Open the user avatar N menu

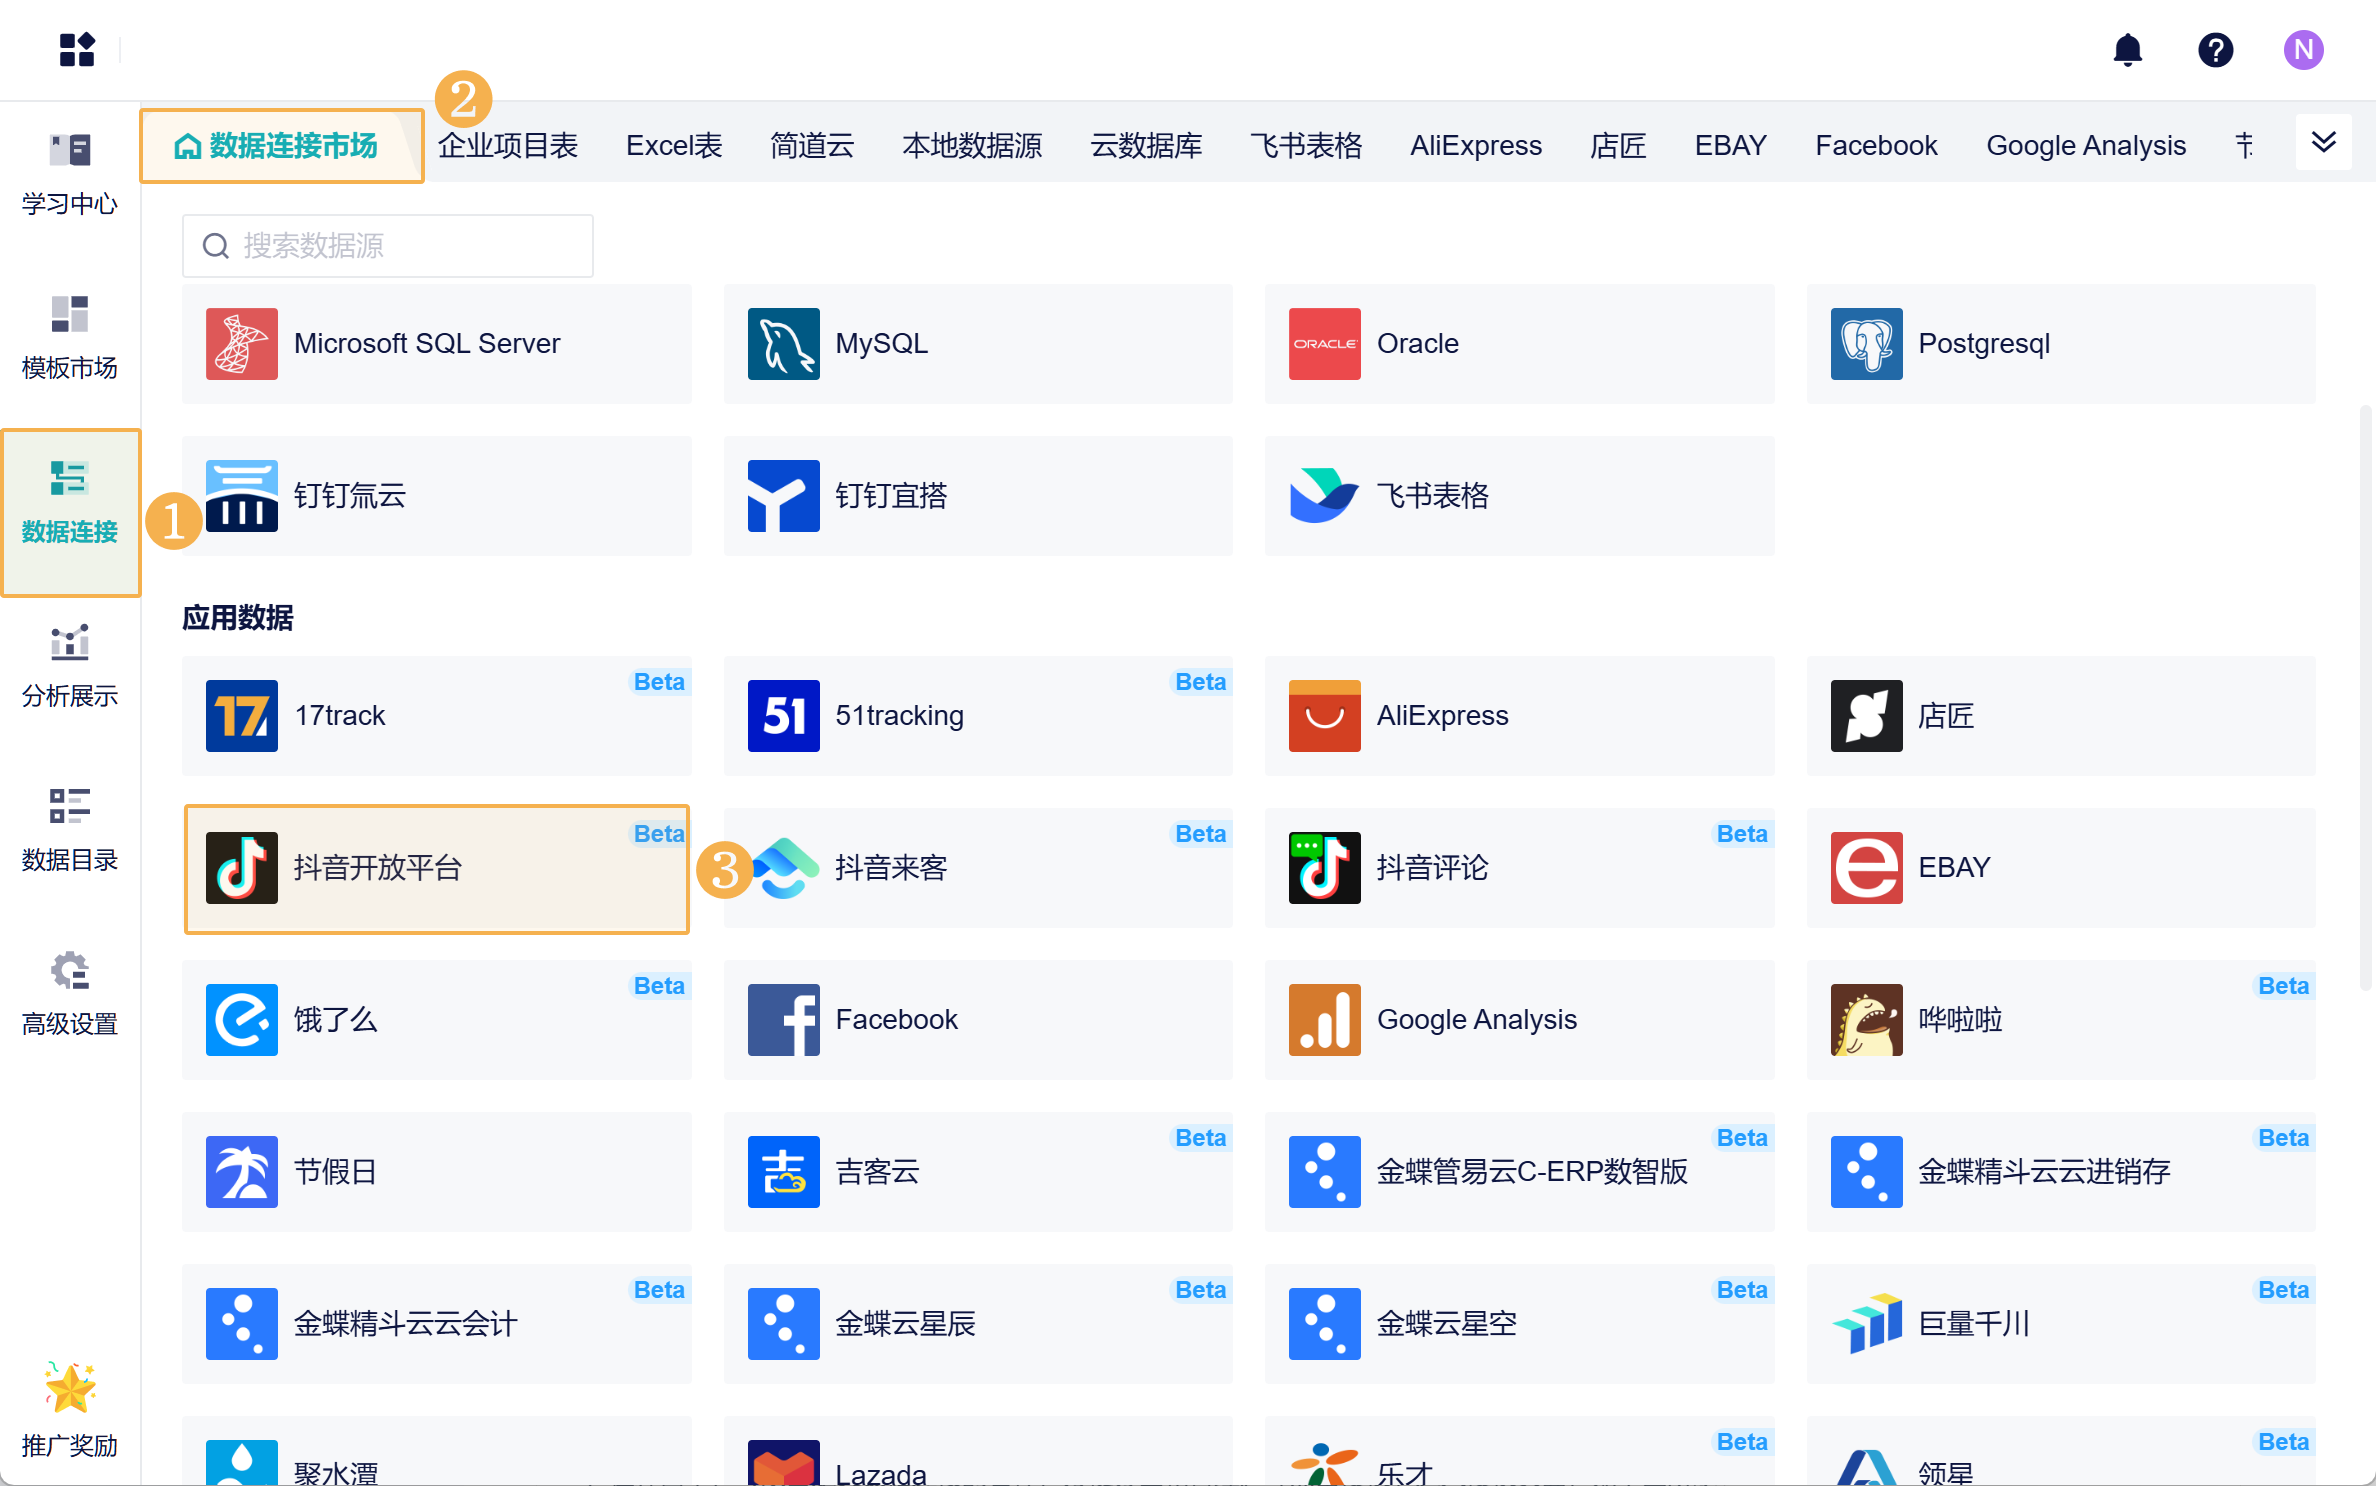click(x=2302, y=50)
